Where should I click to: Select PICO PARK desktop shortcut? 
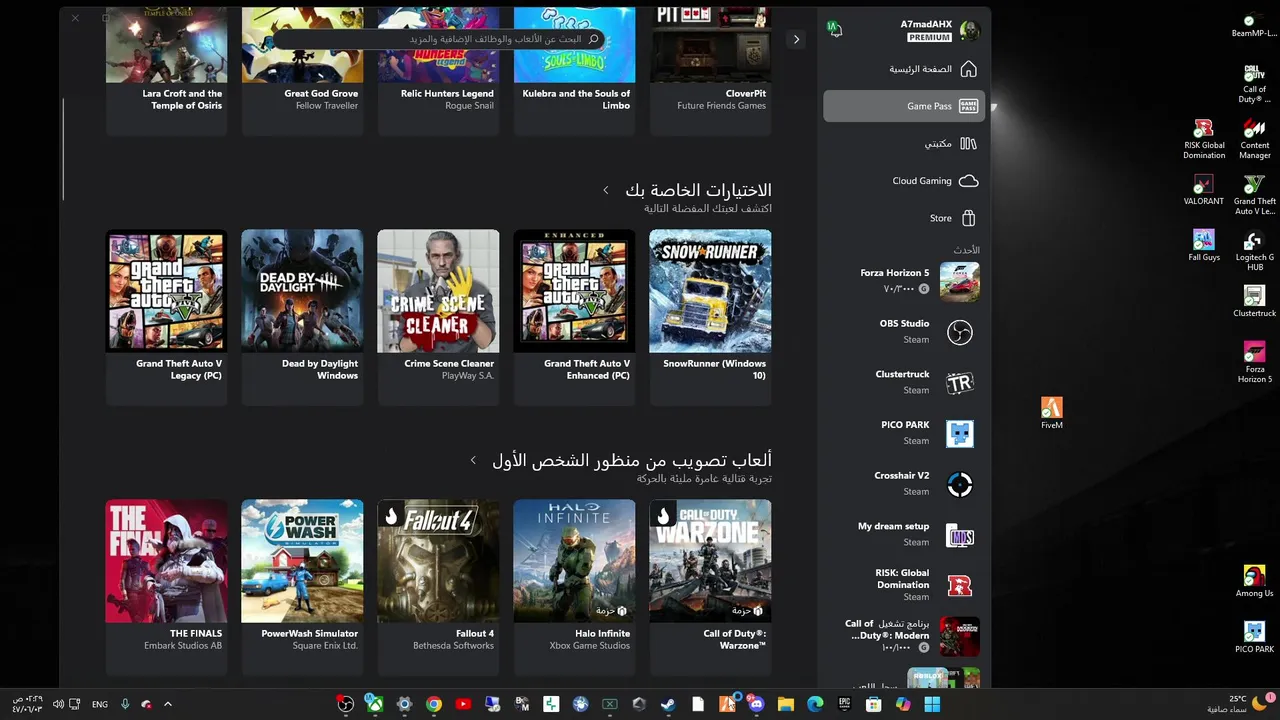(1254, 638)
